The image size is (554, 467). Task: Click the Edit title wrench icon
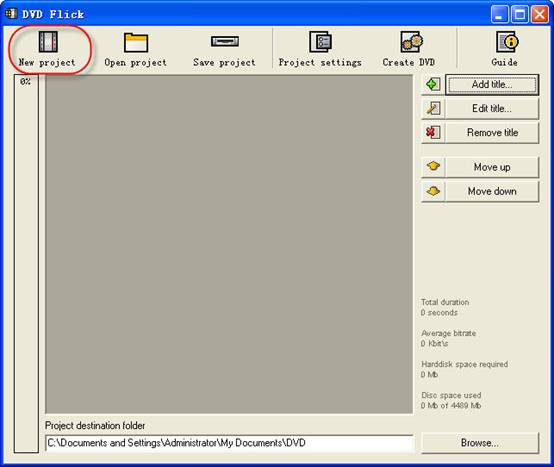click(433, 108)
